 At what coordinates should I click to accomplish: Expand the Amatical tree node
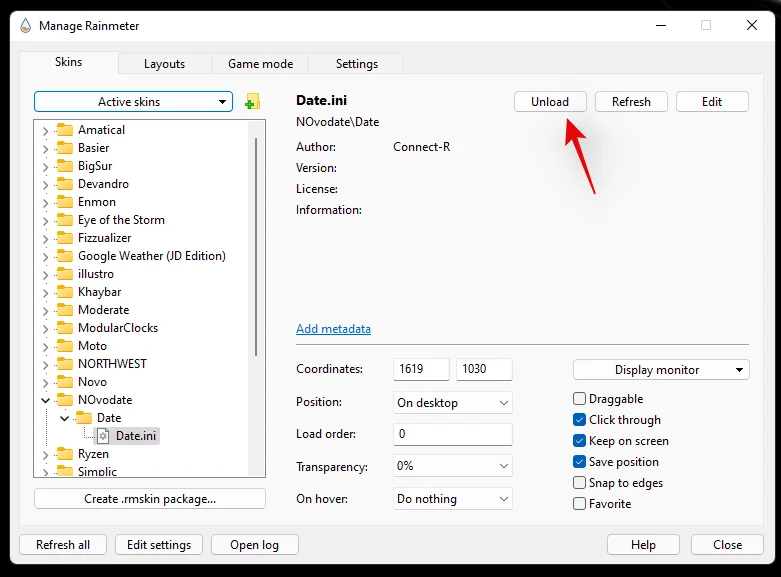[45, 131]
